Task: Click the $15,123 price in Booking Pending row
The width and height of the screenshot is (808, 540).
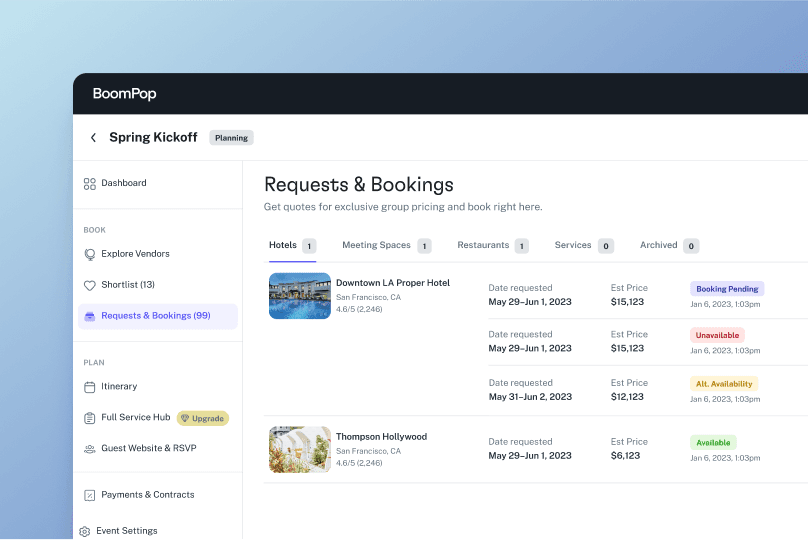Action: (627, 302)
